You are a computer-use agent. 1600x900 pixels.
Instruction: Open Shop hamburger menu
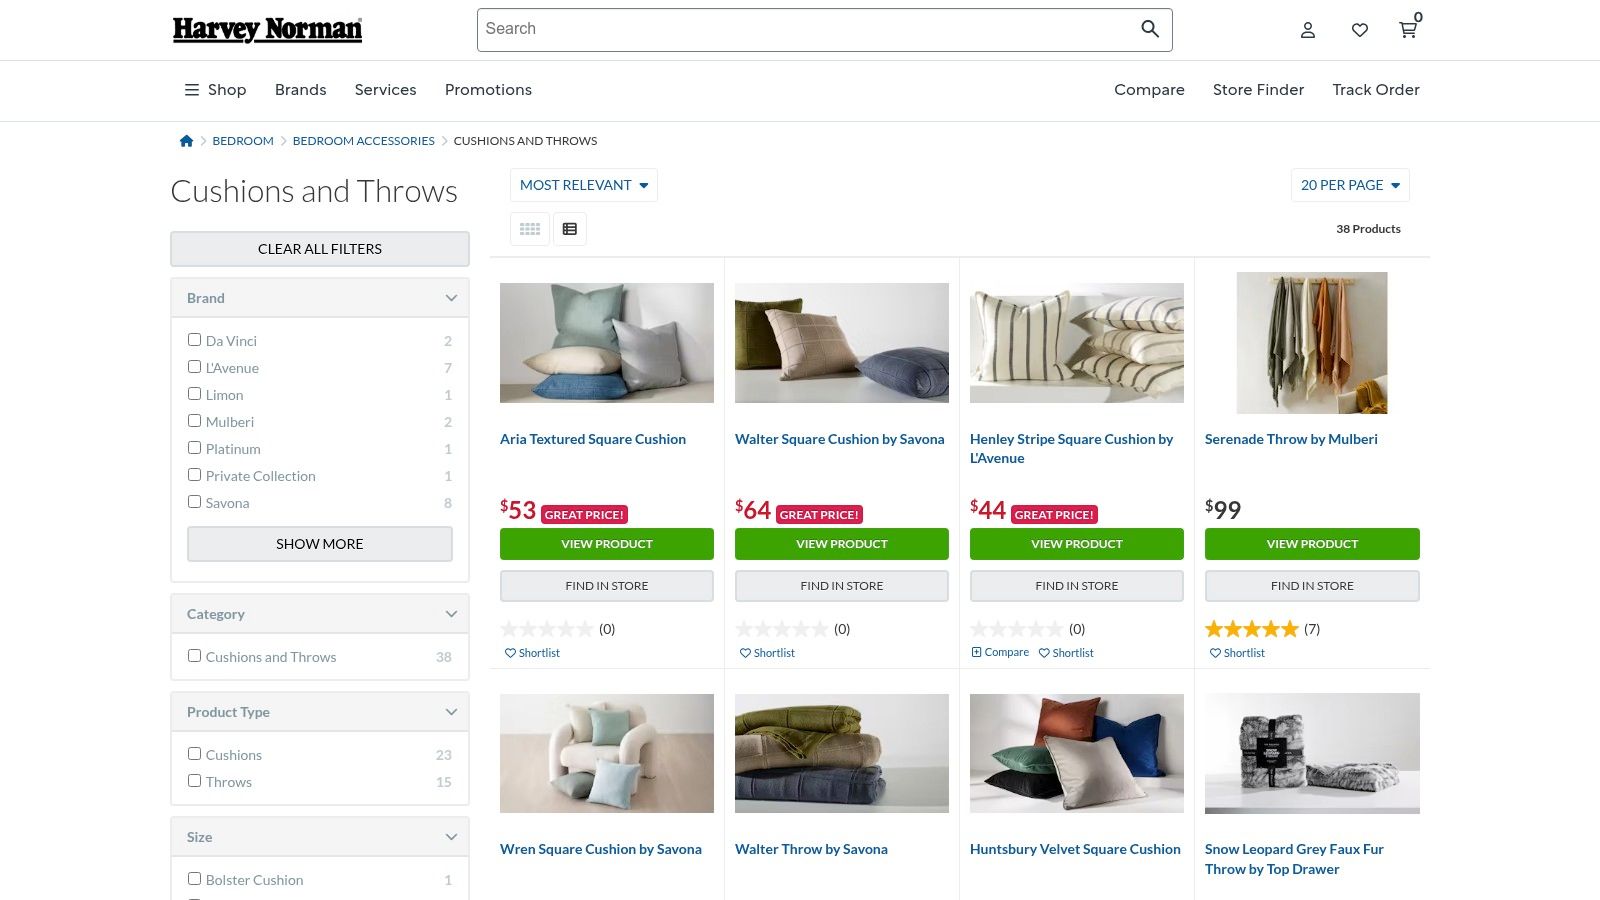[x=215, y=90]
